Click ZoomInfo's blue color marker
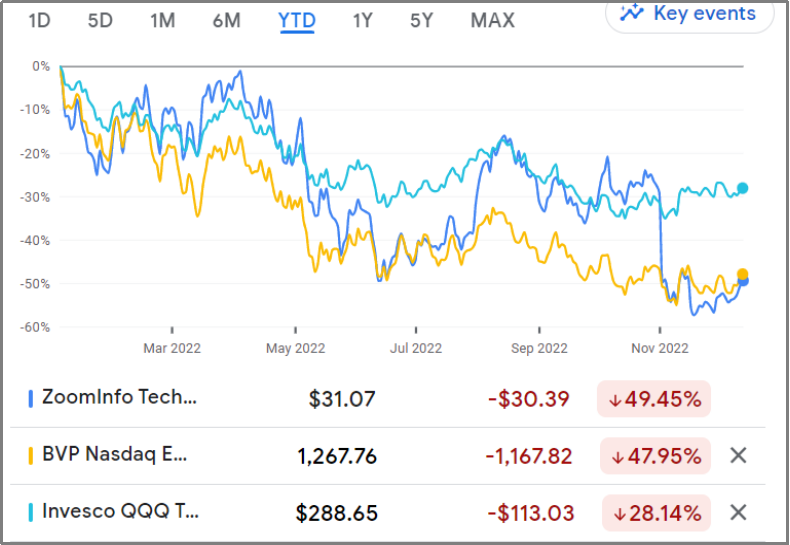Viewport: 790px width, 545px height. tap(31, 398)
